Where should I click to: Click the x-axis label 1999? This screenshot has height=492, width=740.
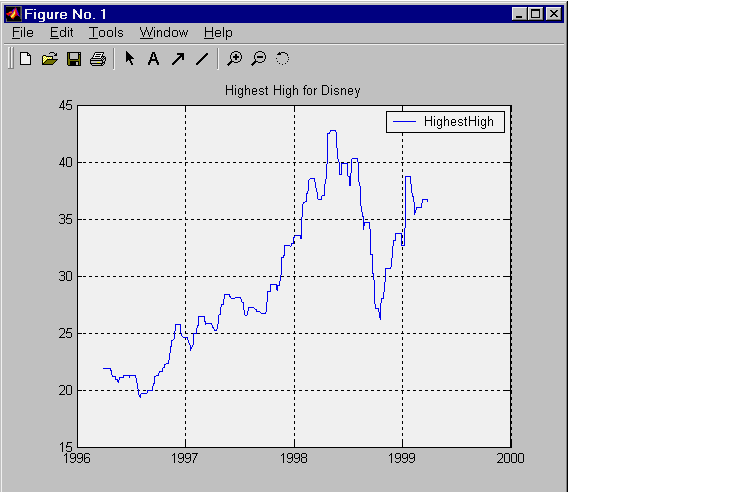coord(402,459)
